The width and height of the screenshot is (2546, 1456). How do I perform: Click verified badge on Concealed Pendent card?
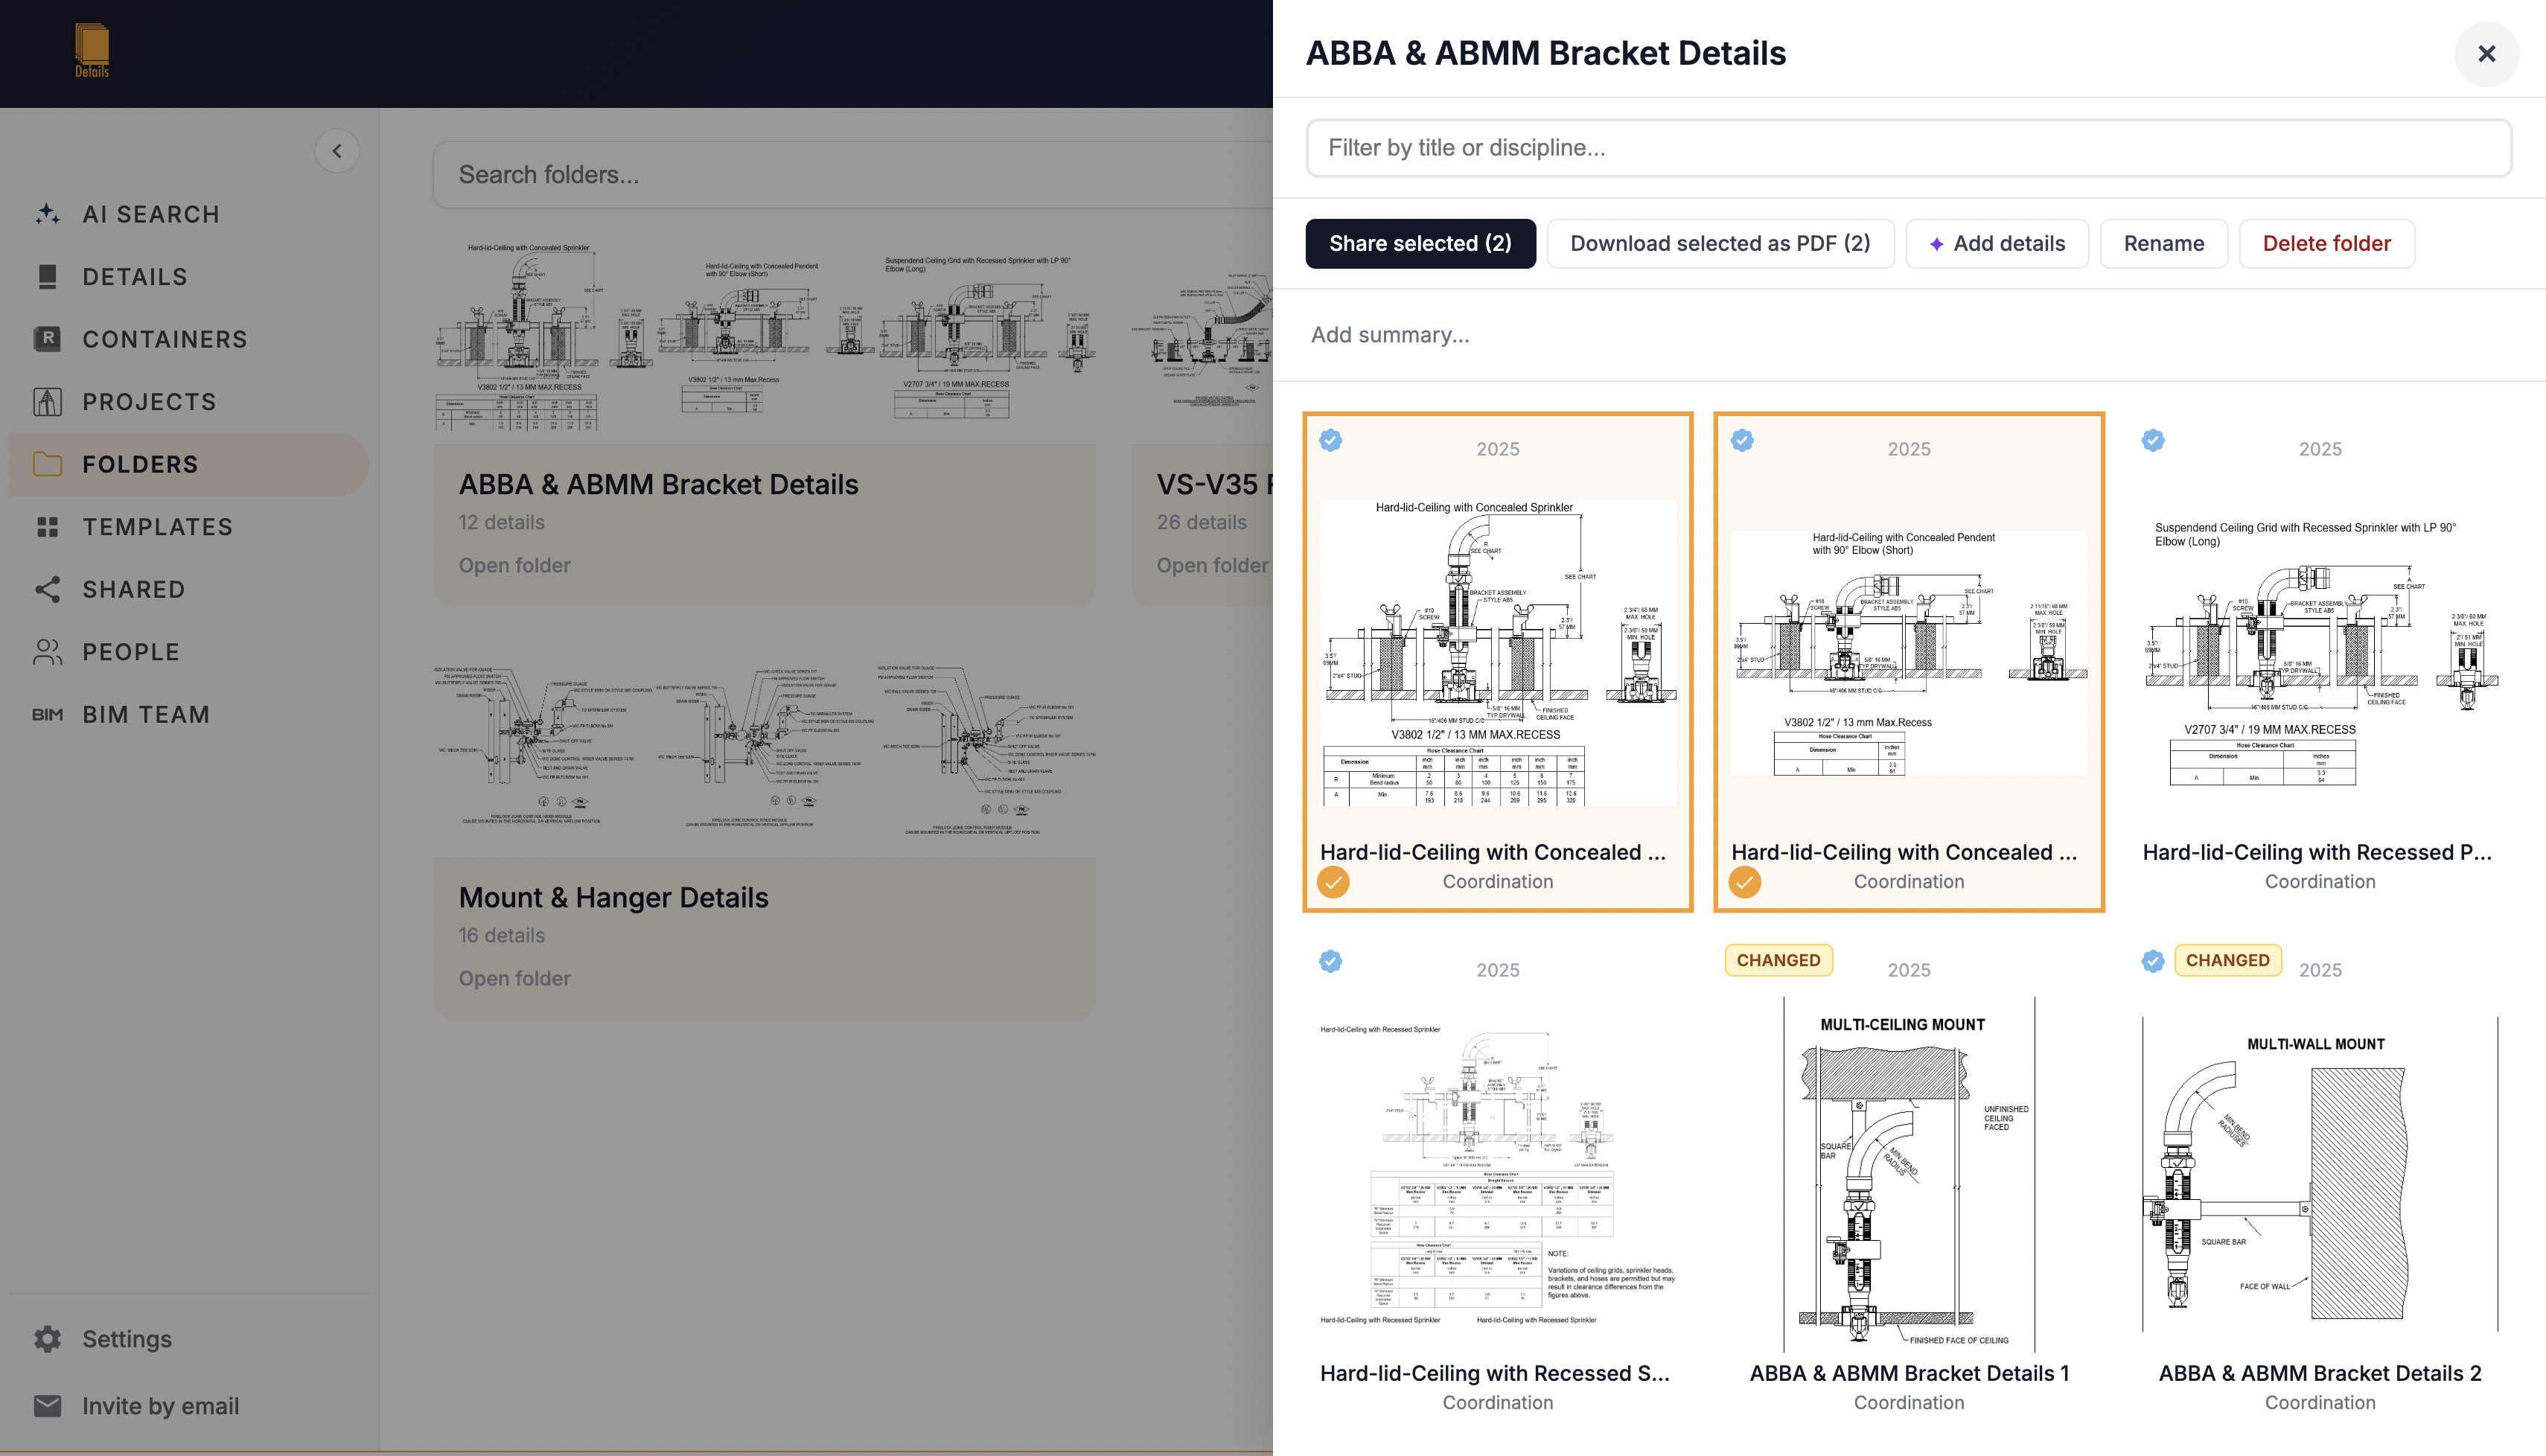1742,440
